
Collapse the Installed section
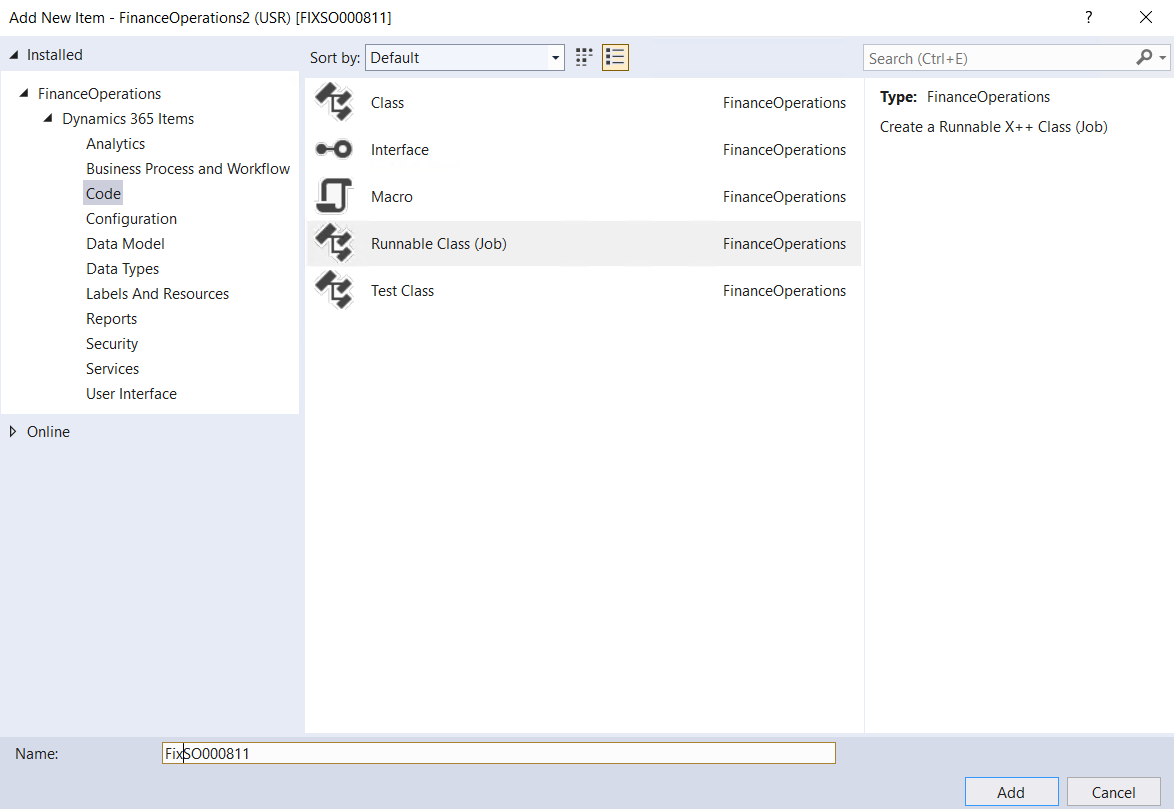click(13, 55)
